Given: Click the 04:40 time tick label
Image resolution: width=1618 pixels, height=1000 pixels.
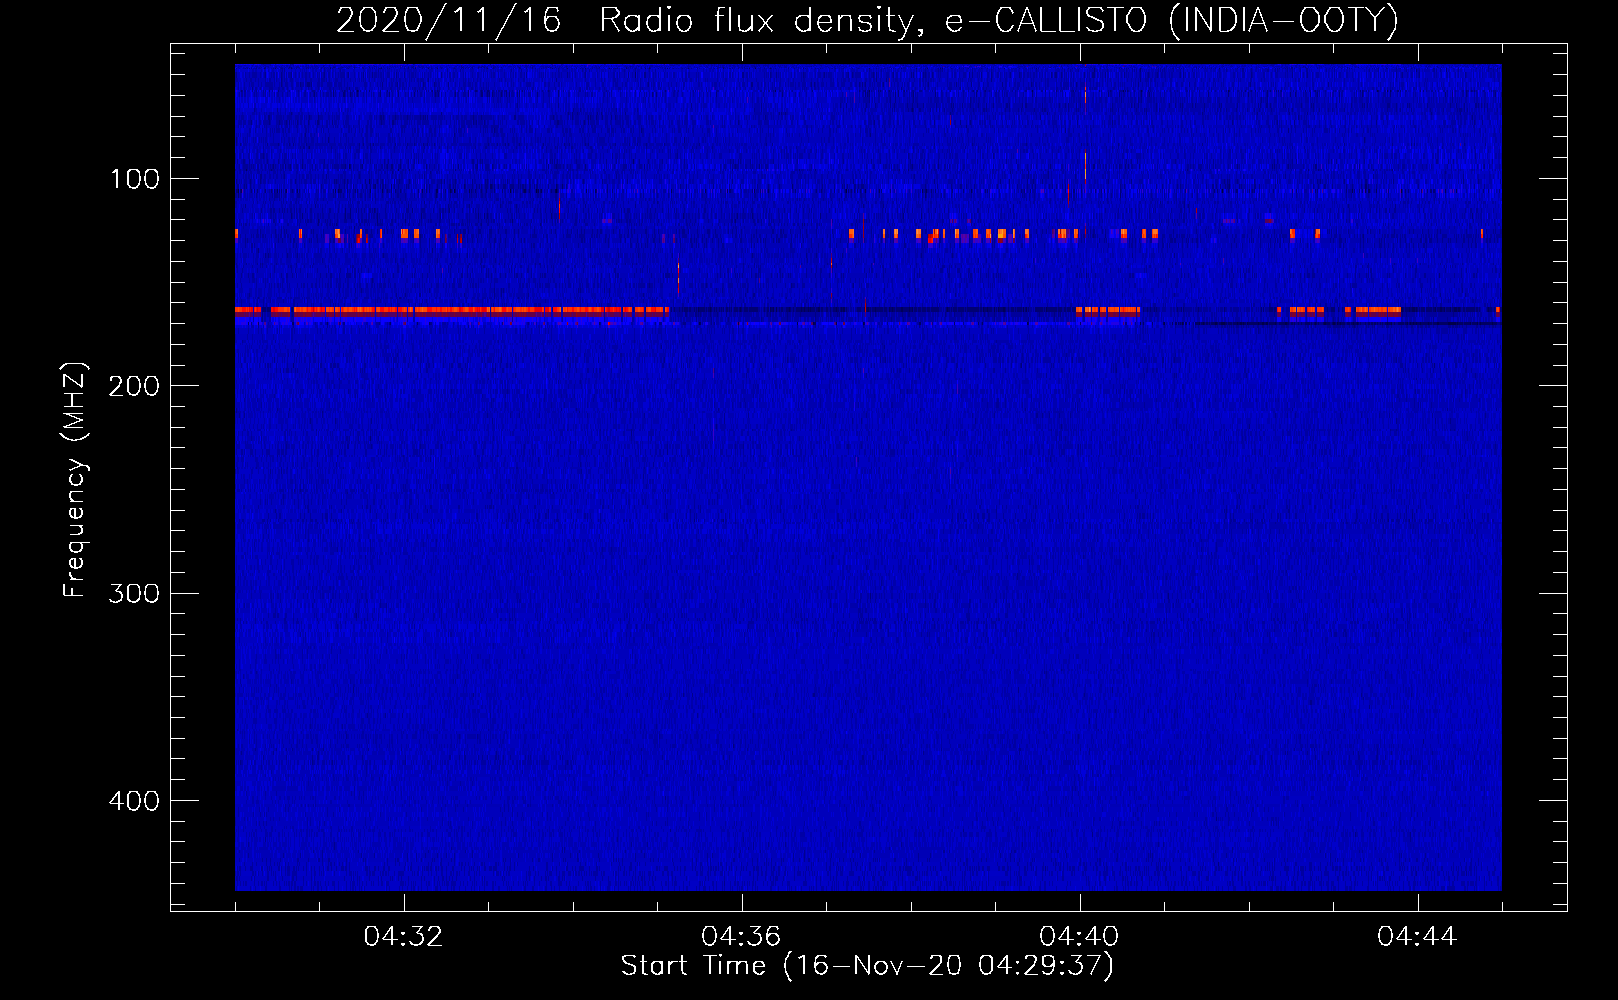Looking at the screenshot, I should [1079, 937].
